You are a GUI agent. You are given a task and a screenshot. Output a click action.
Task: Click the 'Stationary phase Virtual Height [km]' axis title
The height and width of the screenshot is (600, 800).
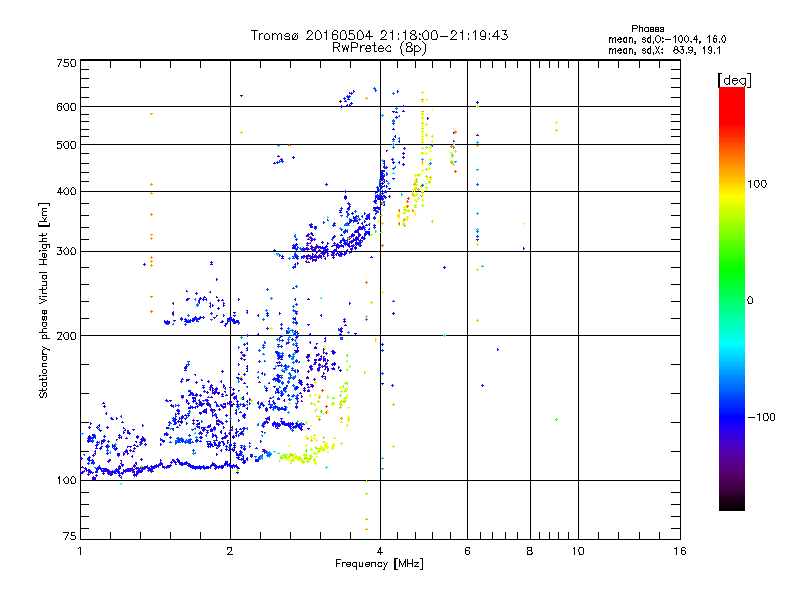pyautogui.click(x=44, y=301)
